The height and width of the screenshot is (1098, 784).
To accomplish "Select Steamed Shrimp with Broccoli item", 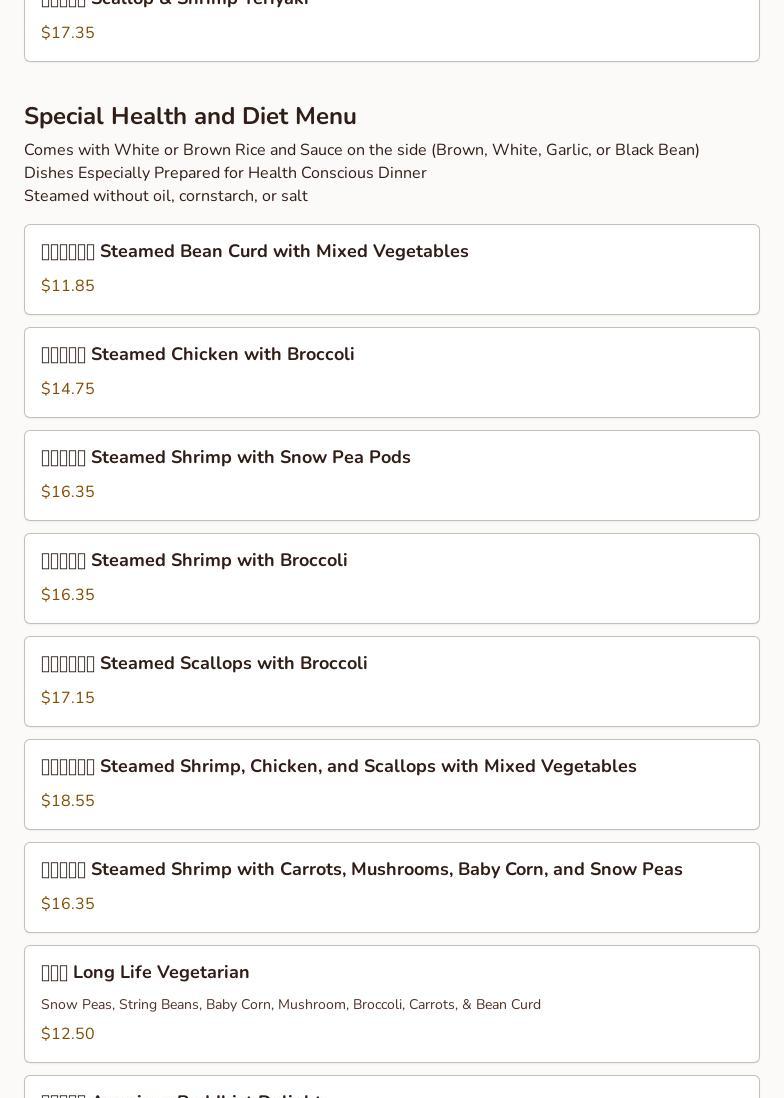I will click(392, 578).
